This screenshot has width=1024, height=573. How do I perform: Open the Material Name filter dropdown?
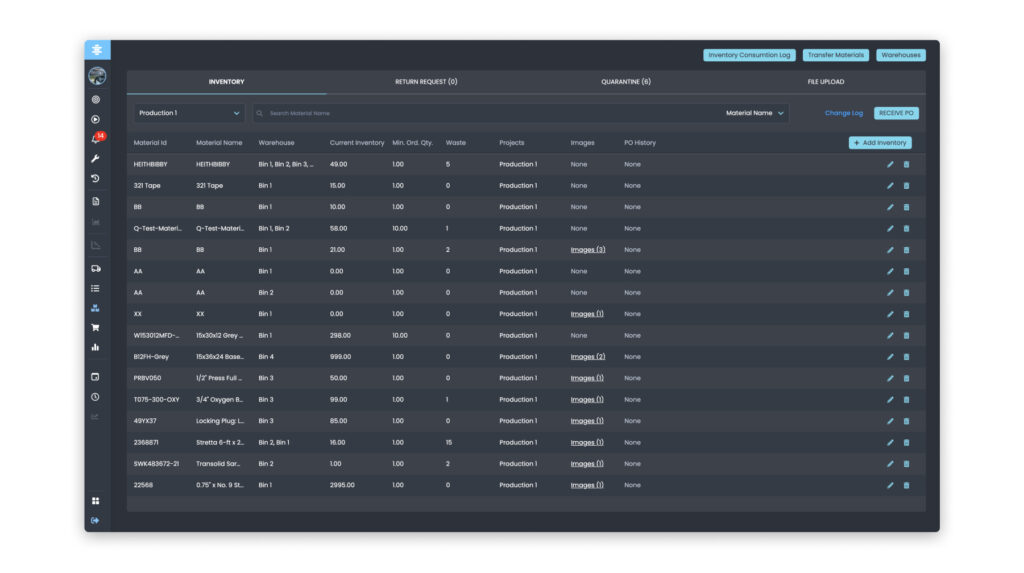[x=754, y=113]
